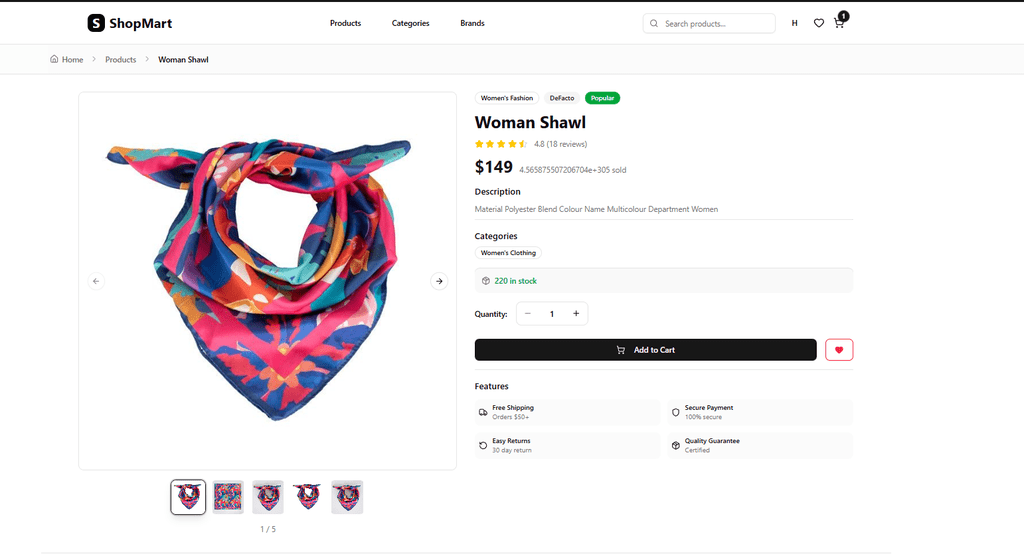This screenshot has height=556, width=1024.
Task: Click the Women's Clothing category tag
Action: [x=508, y=253]
